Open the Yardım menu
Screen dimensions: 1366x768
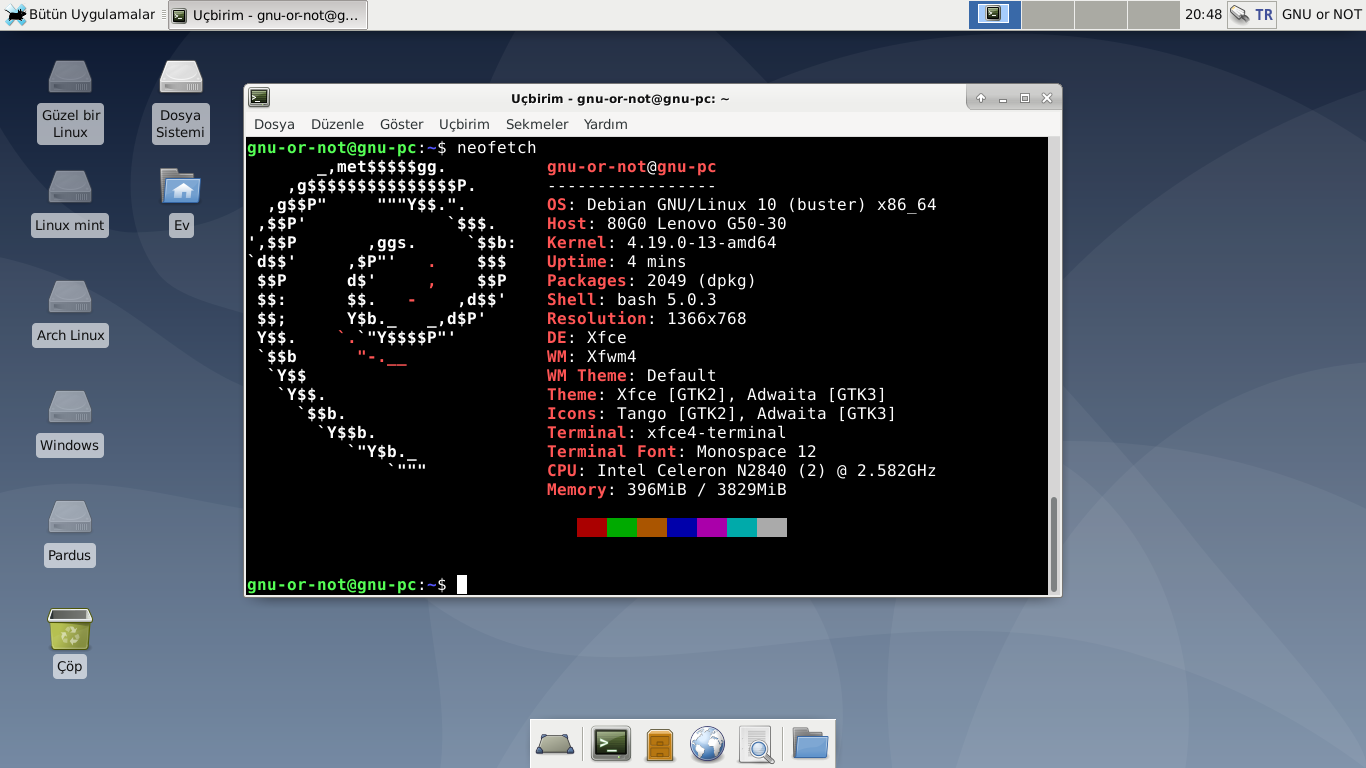click(606, 124)
